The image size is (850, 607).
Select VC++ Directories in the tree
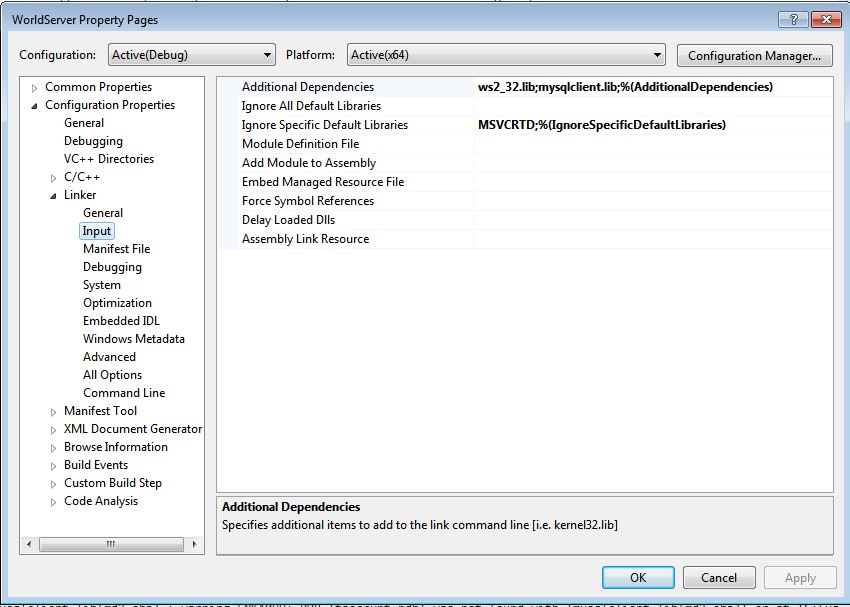pyautogui.click(x=109, y=159)
